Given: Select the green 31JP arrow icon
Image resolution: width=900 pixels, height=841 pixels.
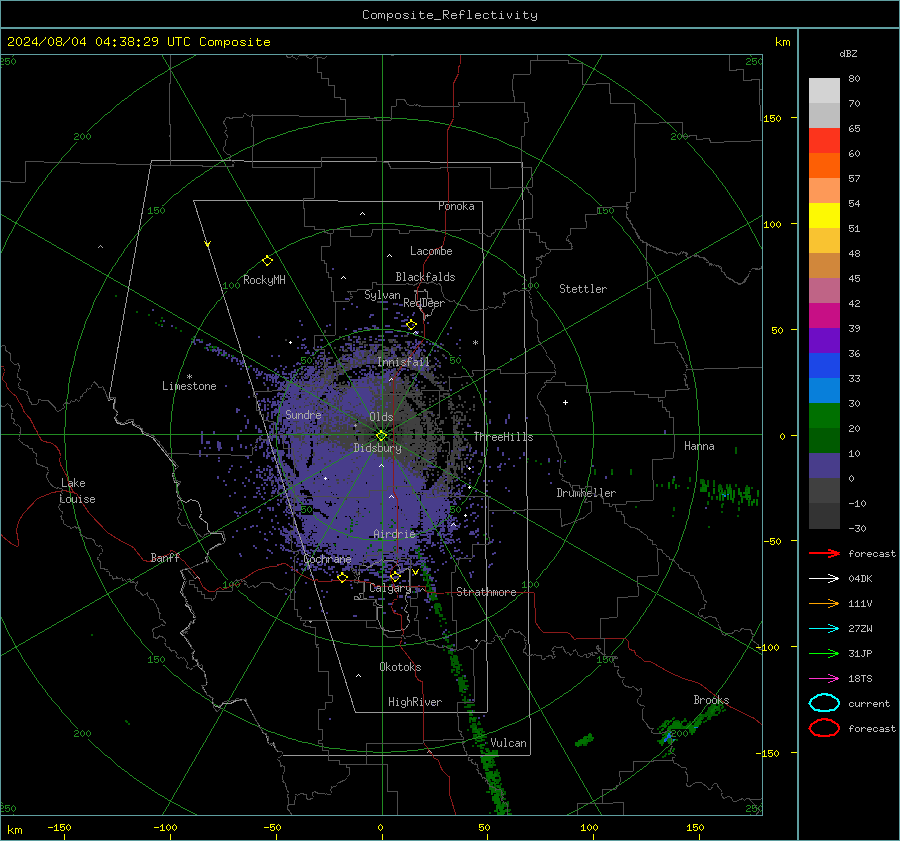Looking at the screenshot, I should click(x=824, y=653).
